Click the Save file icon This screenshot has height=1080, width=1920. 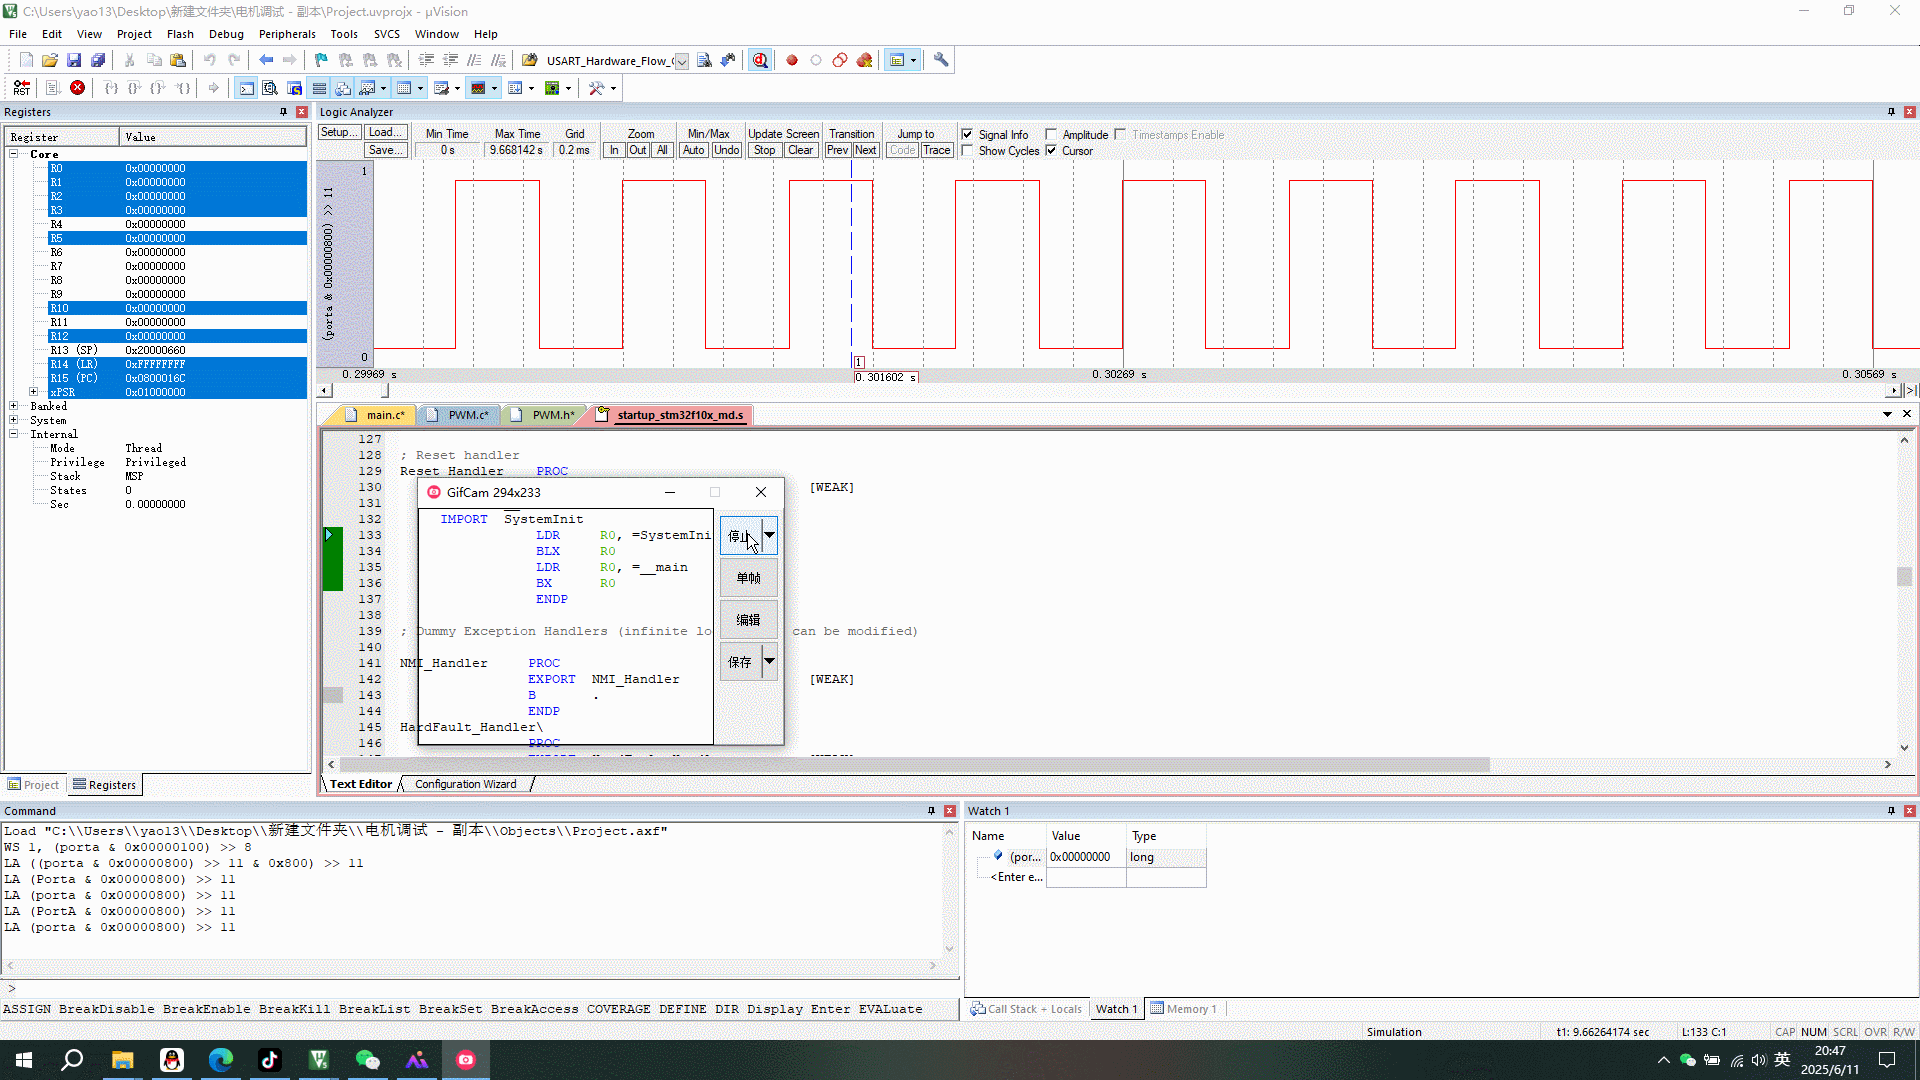click(74, 60)
